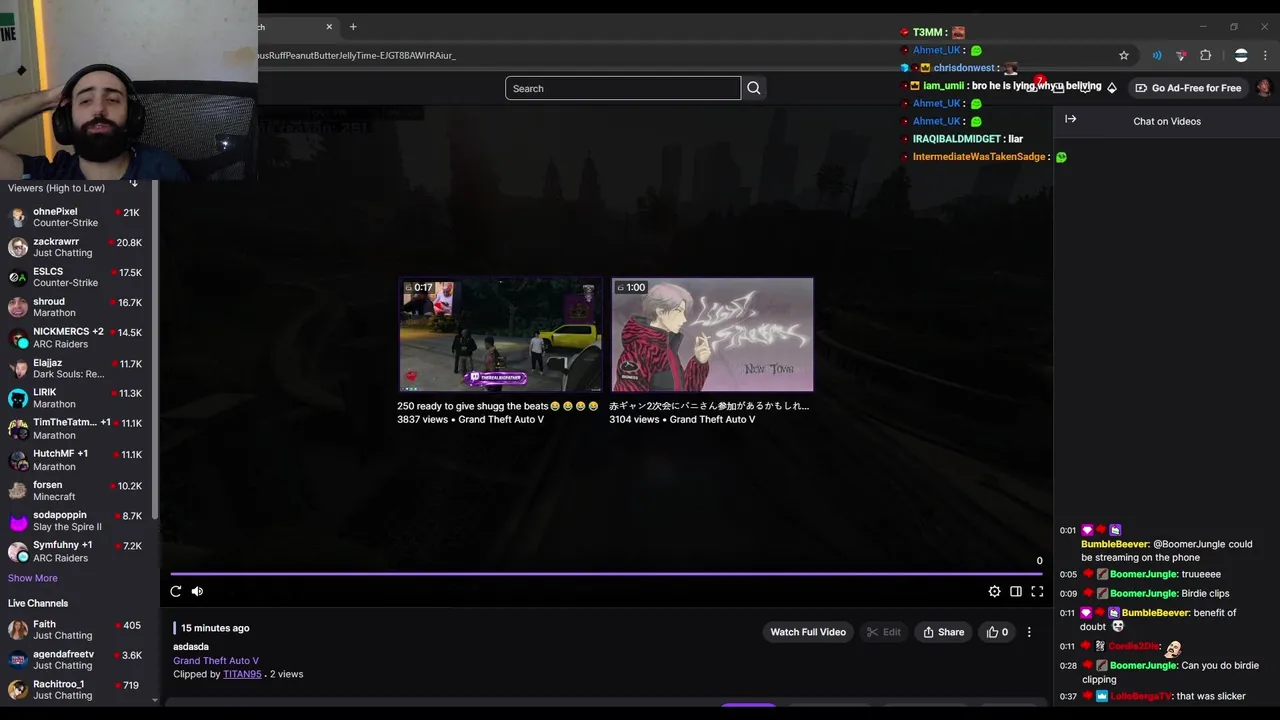Viewport: 1280px width, 720px height.
Task: Bookmark this page with the star icon
Action: point(1124,55)
